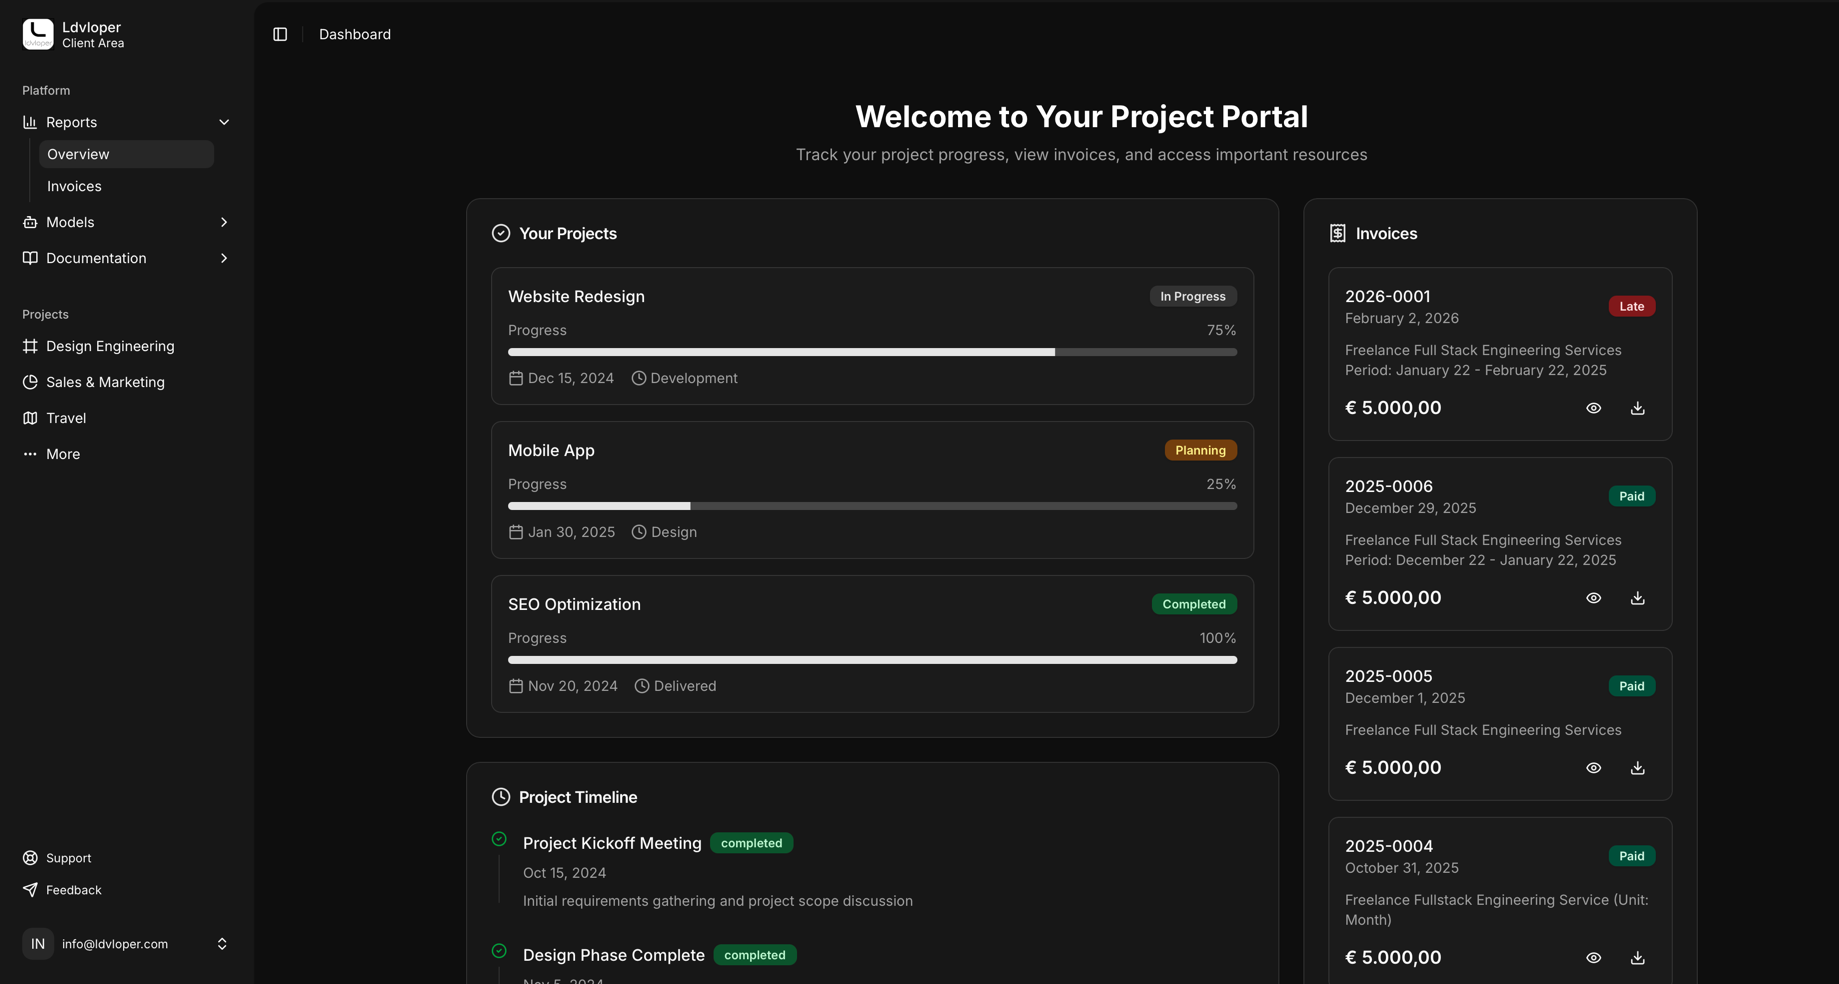
Task: Open the Travel map icon
Action: click(x=30, y=418)
